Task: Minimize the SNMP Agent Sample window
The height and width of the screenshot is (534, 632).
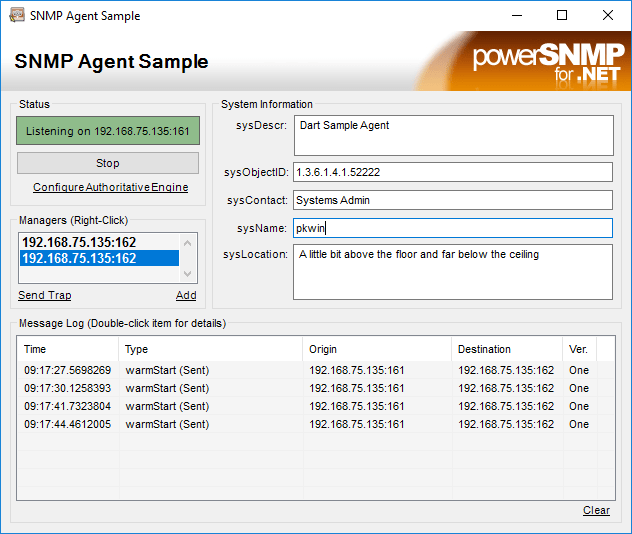Action: (517, 16)
